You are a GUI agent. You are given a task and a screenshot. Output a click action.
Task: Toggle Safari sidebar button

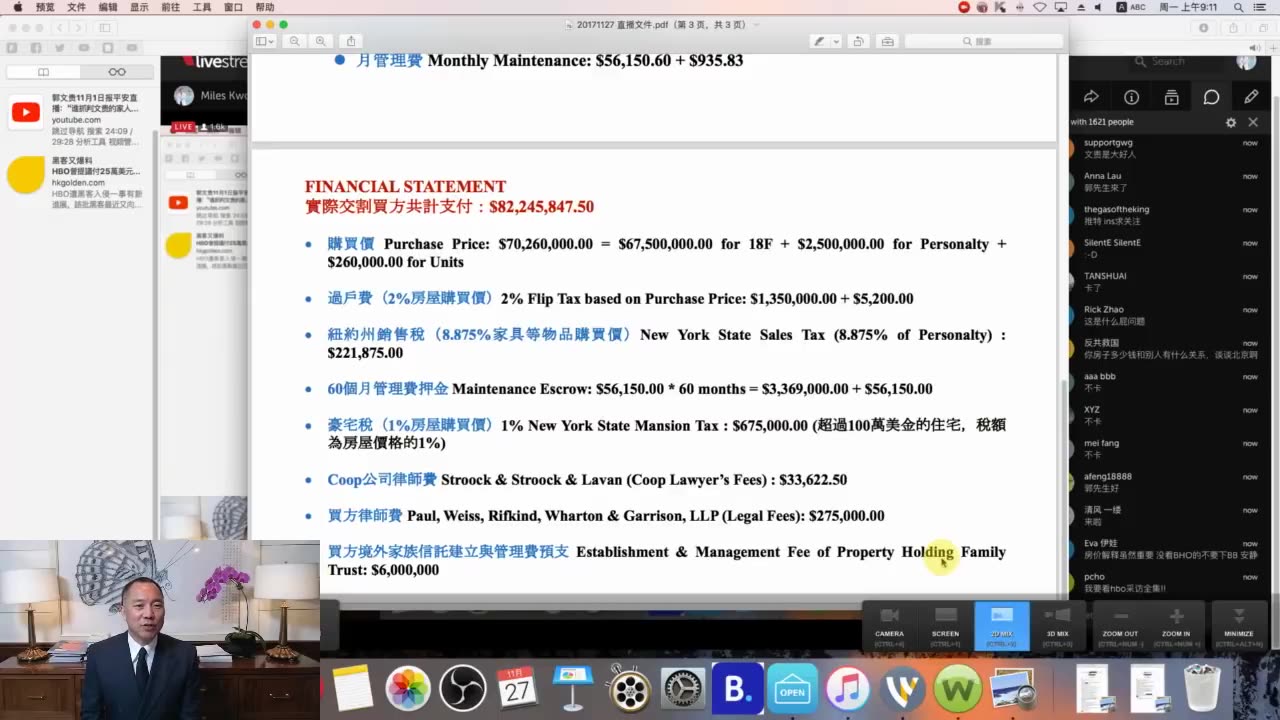point(105,28)
